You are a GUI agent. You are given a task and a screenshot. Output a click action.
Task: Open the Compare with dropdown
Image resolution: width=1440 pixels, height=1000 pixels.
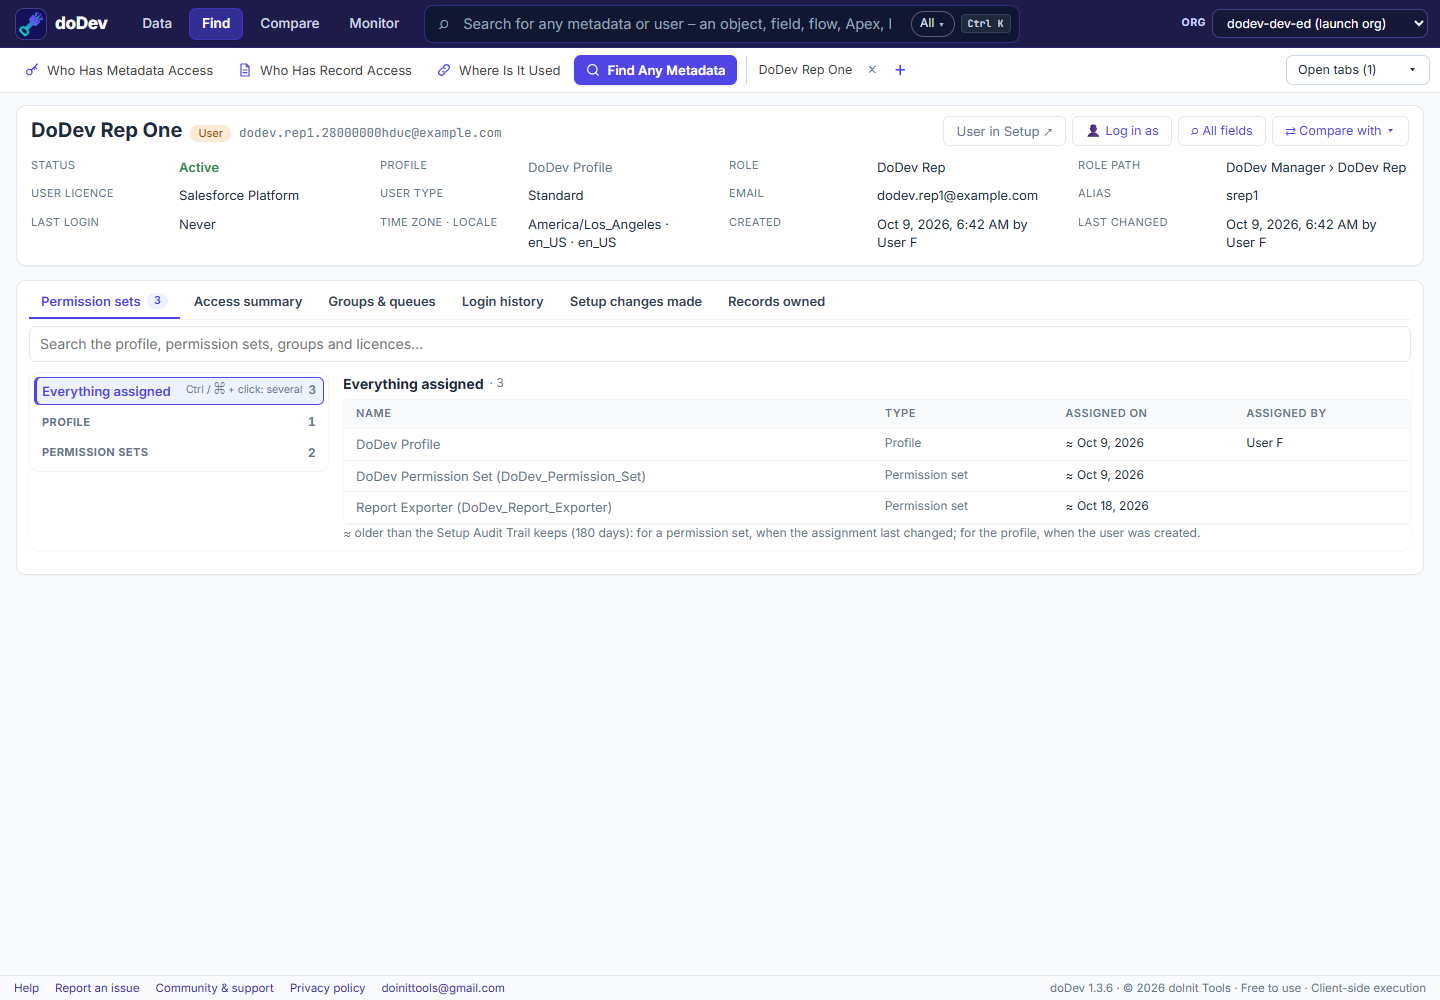click(x=1340, y=131)
